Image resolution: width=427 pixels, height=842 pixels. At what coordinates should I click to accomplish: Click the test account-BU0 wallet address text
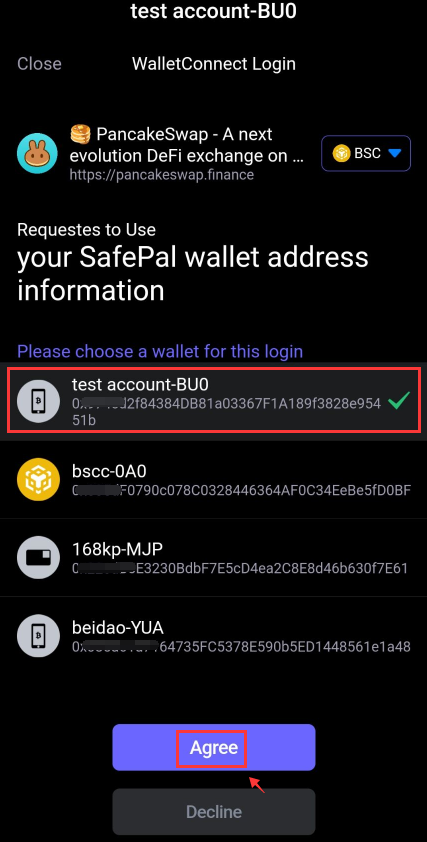click(x=226, y=411)
